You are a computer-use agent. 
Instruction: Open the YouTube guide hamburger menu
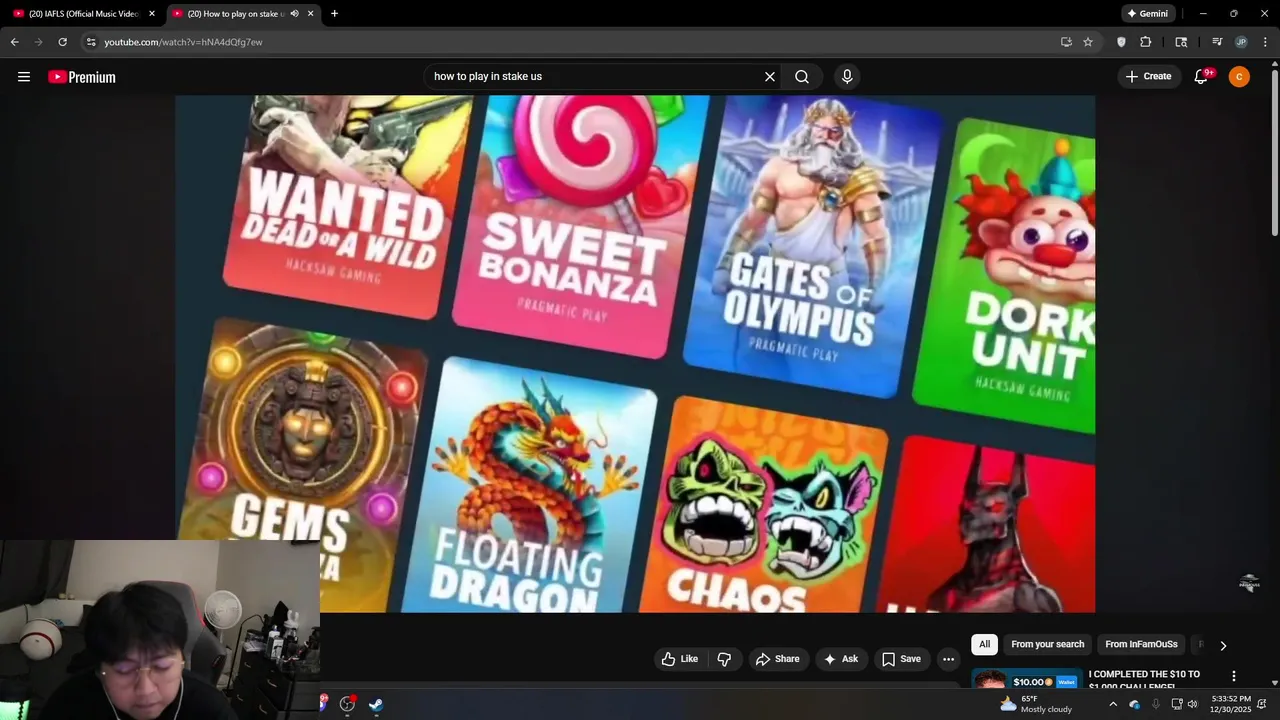pyautogui.click(x=24, y=77)
